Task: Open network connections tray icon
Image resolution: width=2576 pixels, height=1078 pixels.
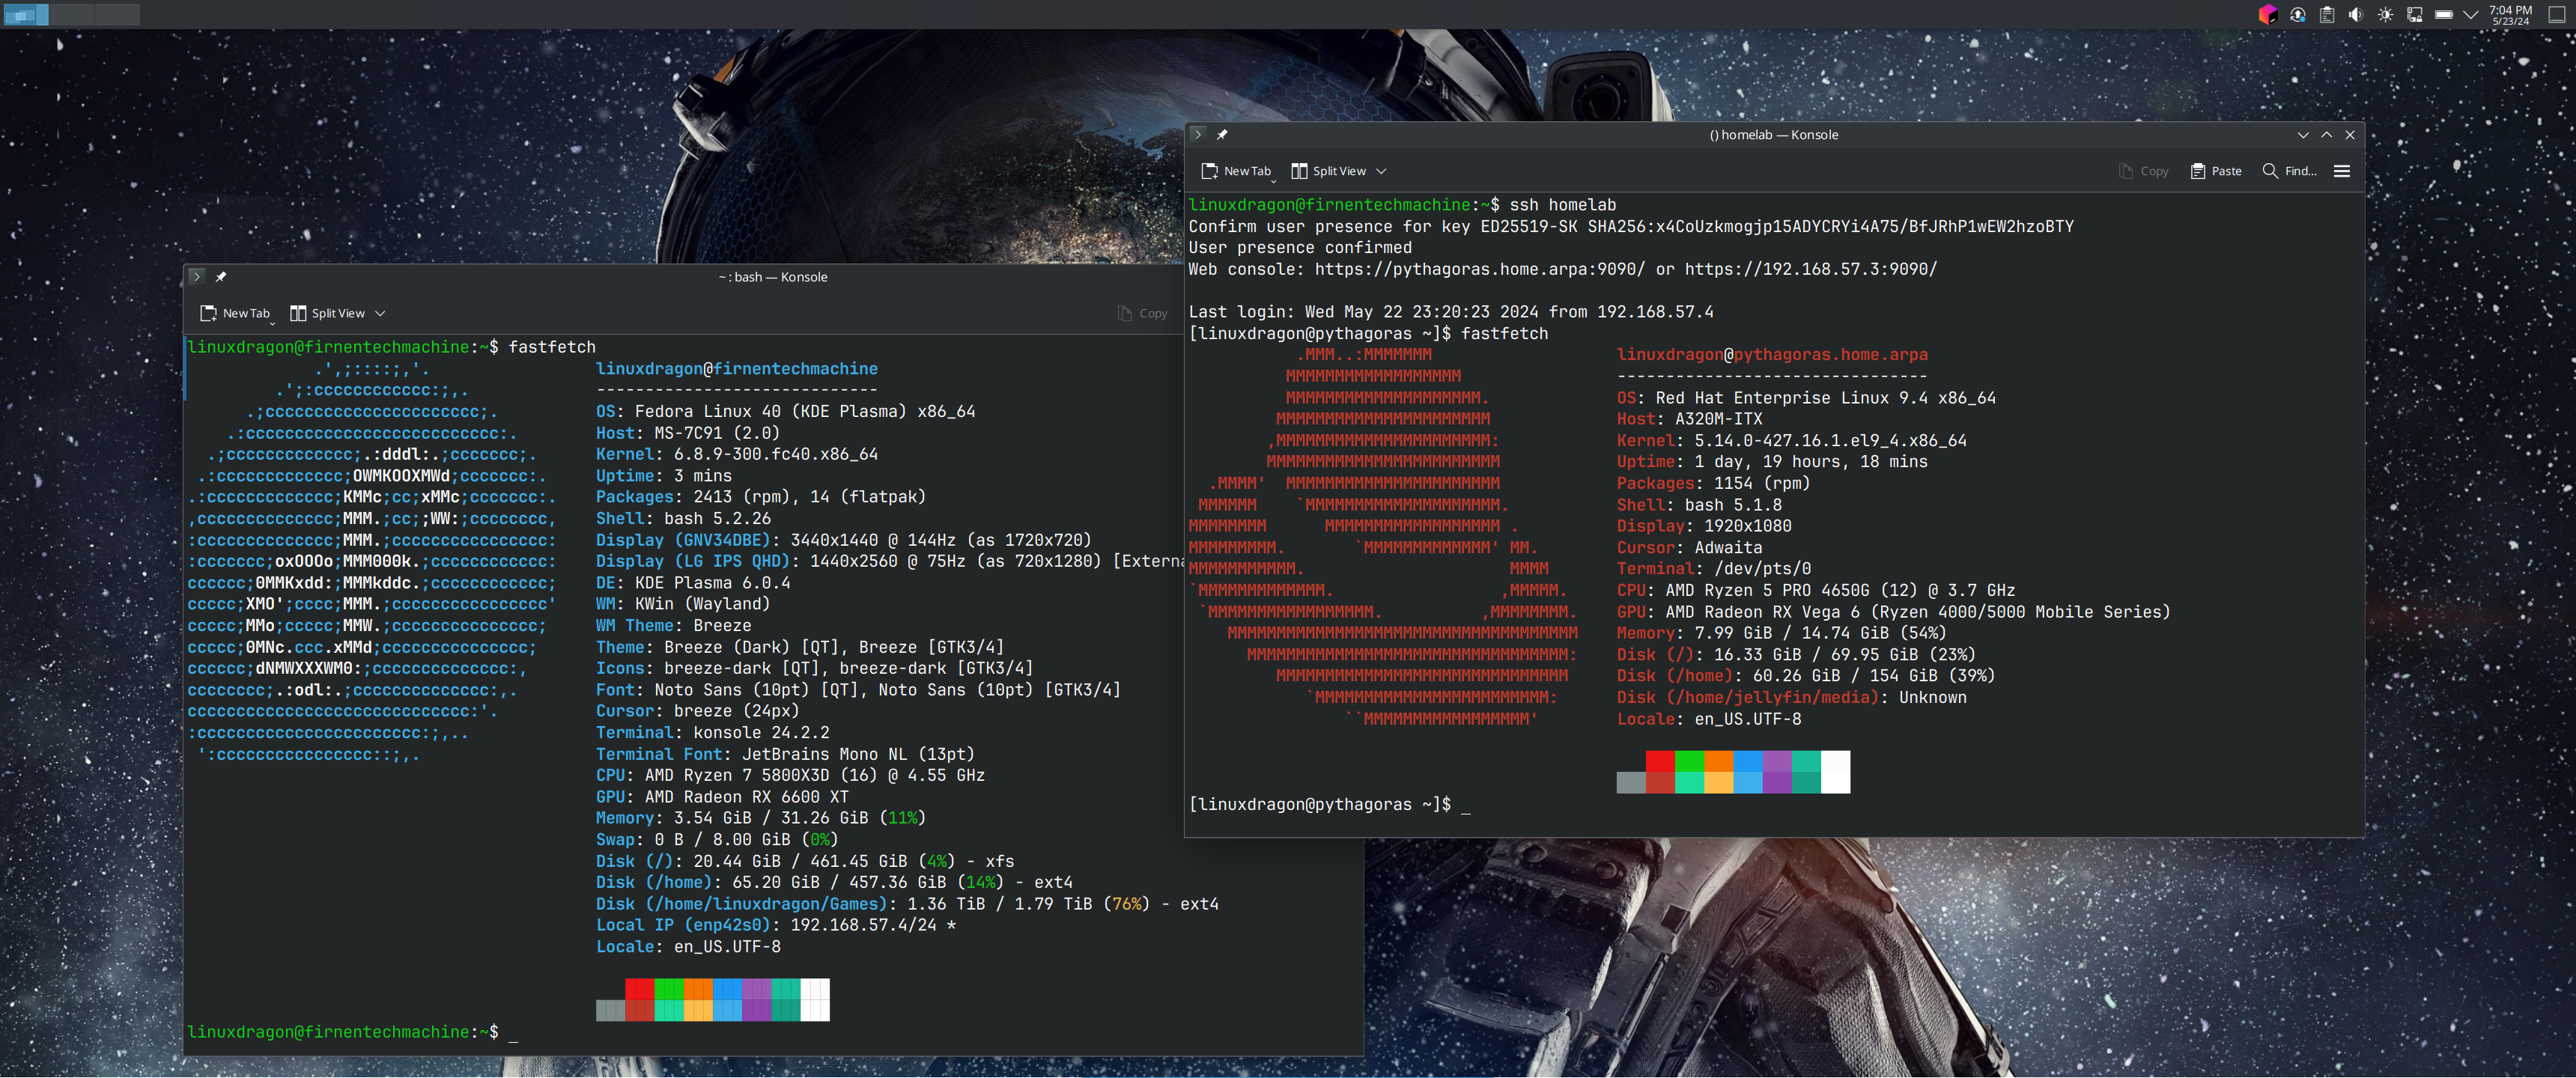Action: coord(2414,15)
